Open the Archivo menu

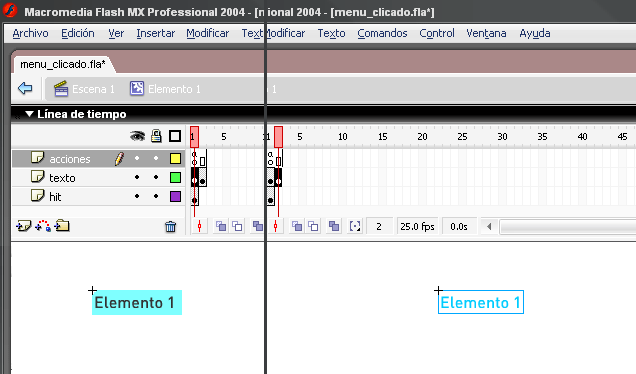(30, 33)
